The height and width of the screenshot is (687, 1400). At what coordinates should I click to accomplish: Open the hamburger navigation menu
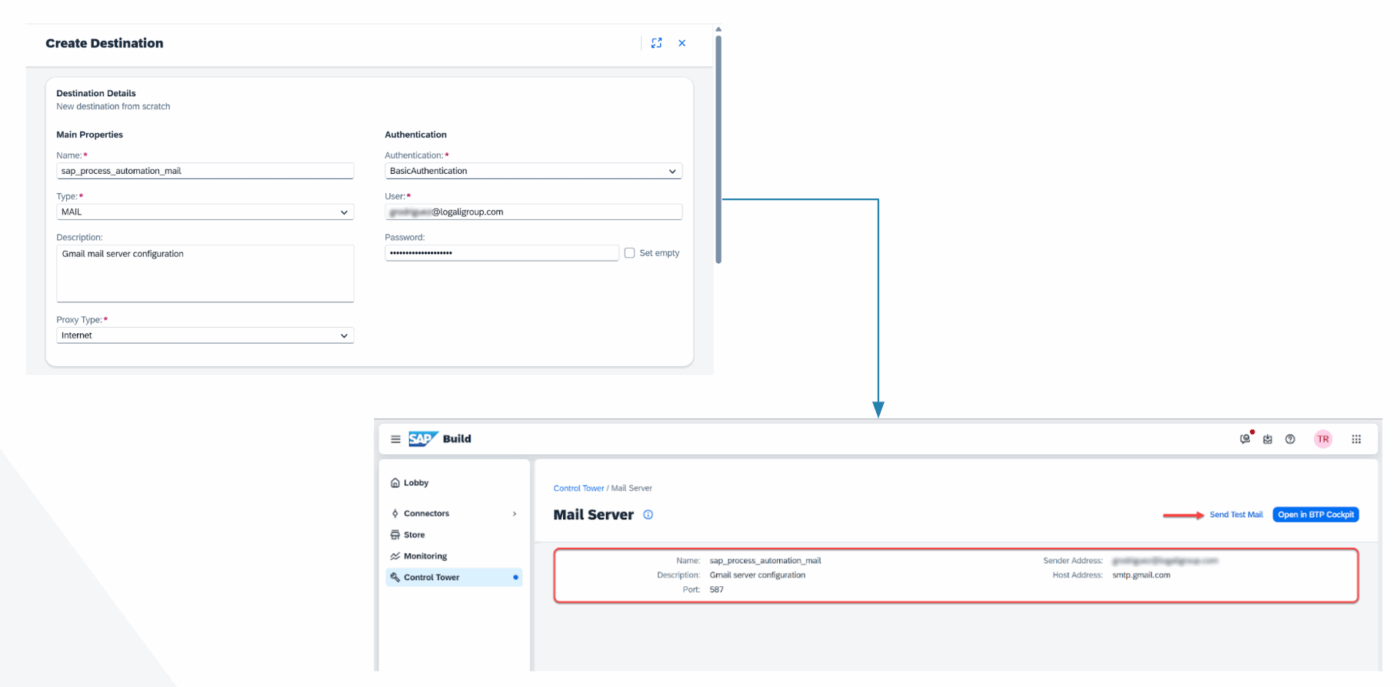(395, 439)
